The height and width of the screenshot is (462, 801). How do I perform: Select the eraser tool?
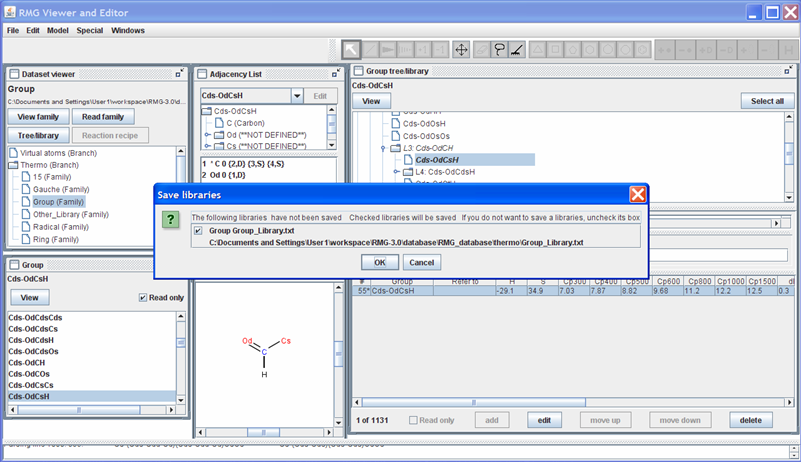click(482, 50)
